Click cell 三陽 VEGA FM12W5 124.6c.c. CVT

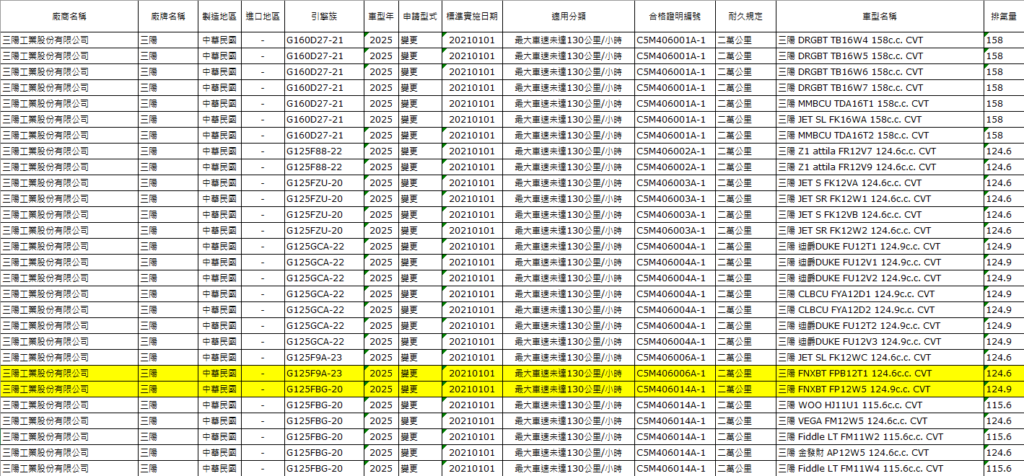[x=880, y=421]
